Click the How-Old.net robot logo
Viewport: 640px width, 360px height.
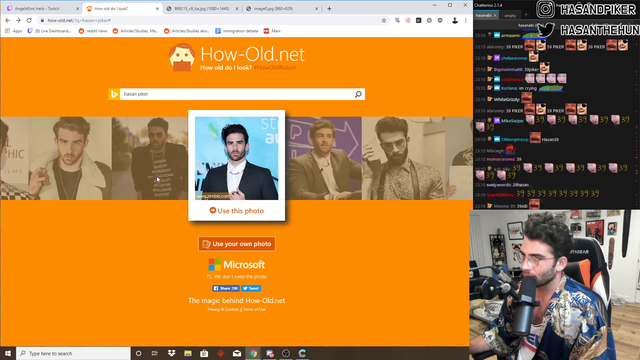click(x=182, y=57)
